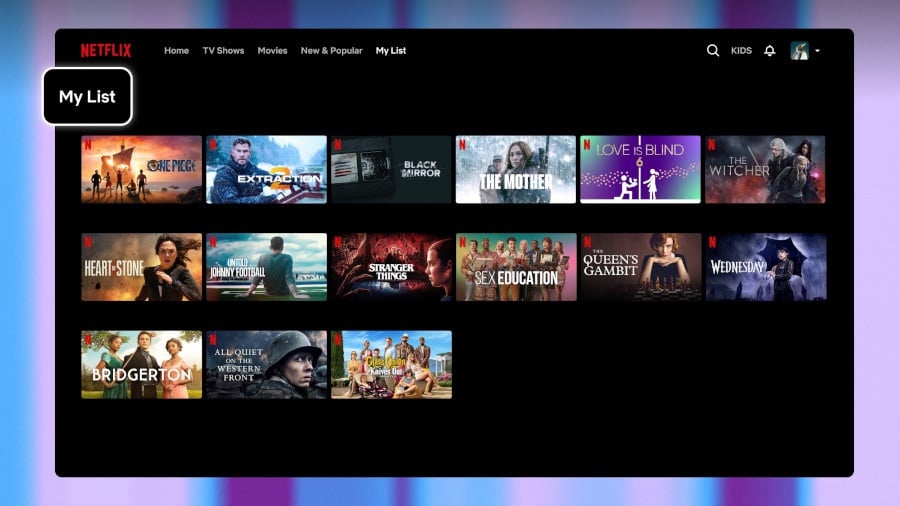The image size is (900, 506).
Task: Go to the Home menu item
Action: 176,50
